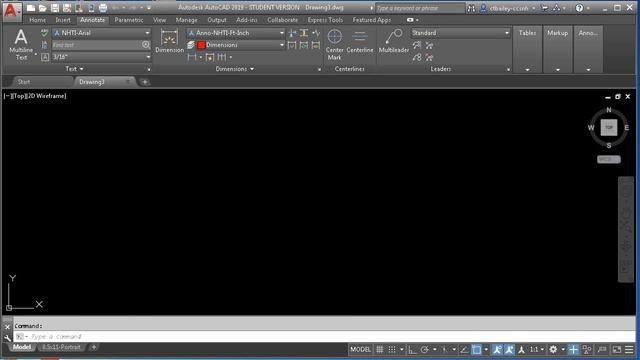Toggle snap mode in status bar
The height and width of the screenshot is (360, 640).
(391, 349)
